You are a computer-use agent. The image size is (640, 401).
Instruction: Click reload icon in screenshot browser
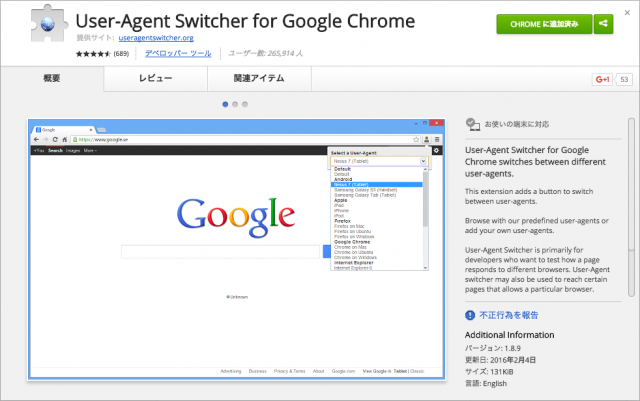57,140
